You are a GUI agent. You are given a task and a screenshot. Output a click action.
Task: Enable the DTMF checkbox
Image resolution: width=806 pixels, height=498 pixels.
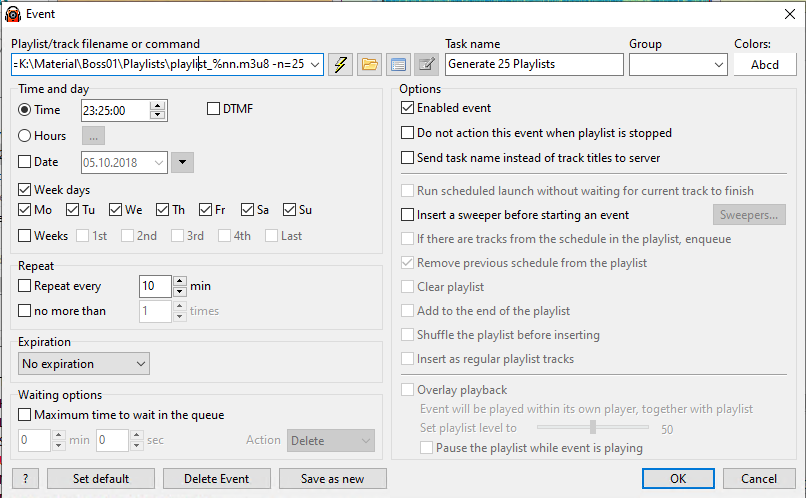[213, 109]
